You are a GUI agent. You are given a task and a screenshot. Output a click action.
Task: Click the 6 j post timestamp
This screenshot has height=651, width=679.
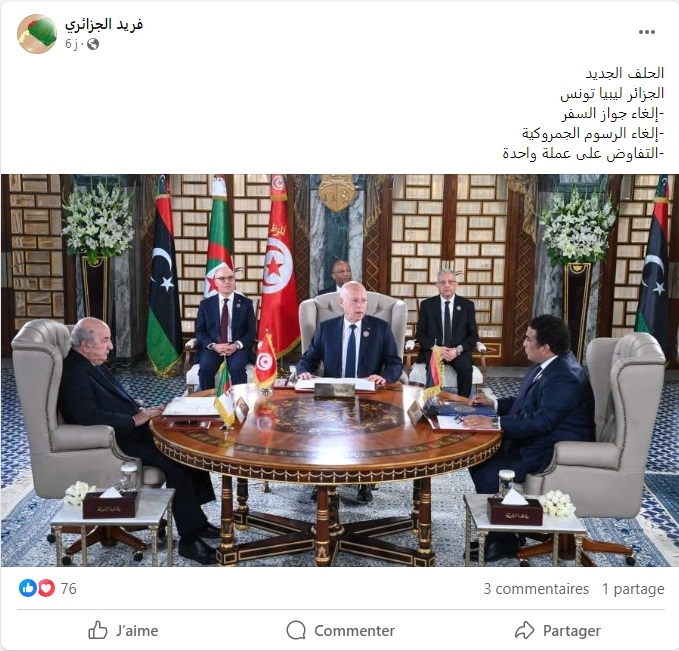coord(71,44)
